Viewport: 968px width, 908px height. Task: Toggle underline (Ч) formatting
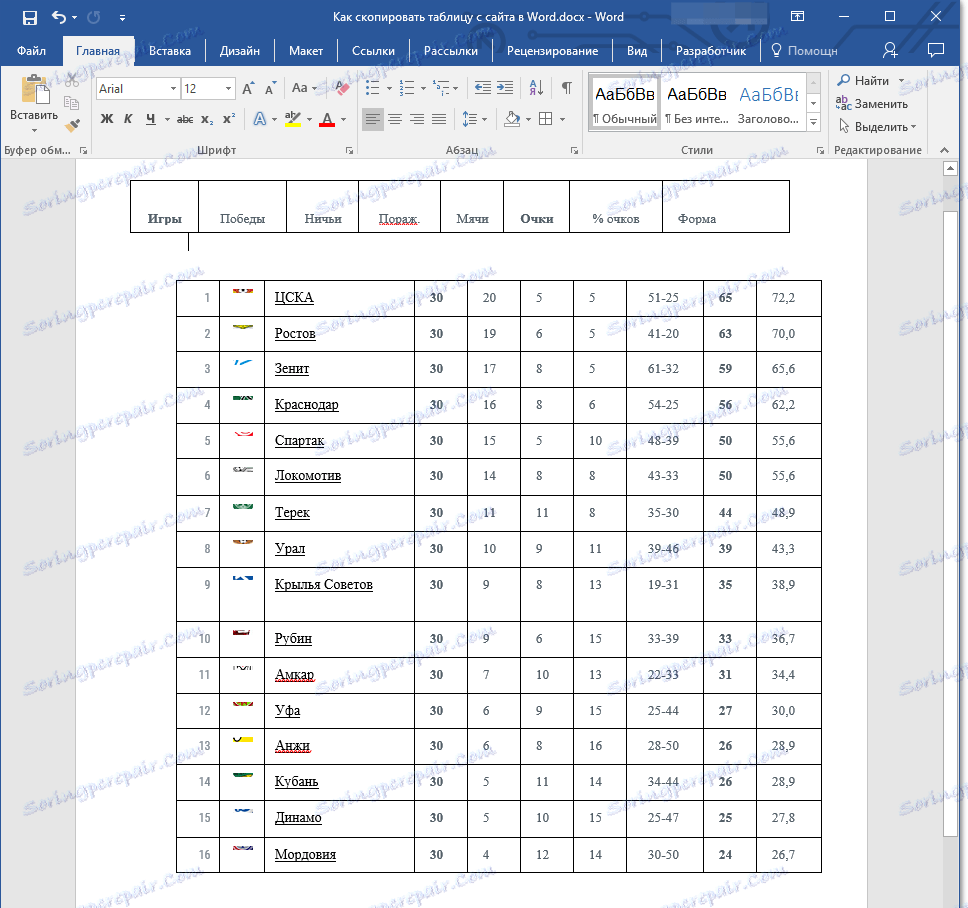pos(151,119)
